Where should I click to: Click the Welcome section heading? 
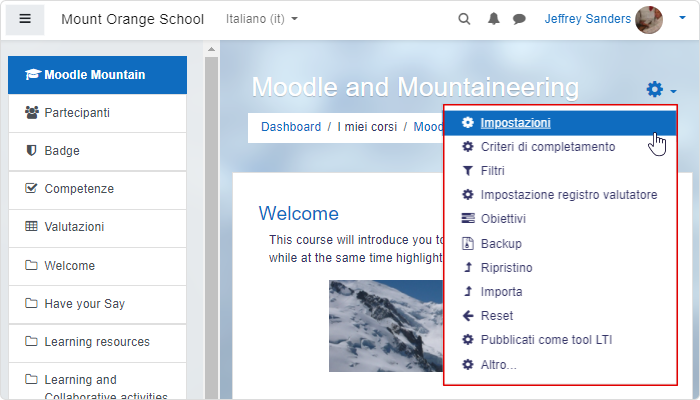(299, 214)
